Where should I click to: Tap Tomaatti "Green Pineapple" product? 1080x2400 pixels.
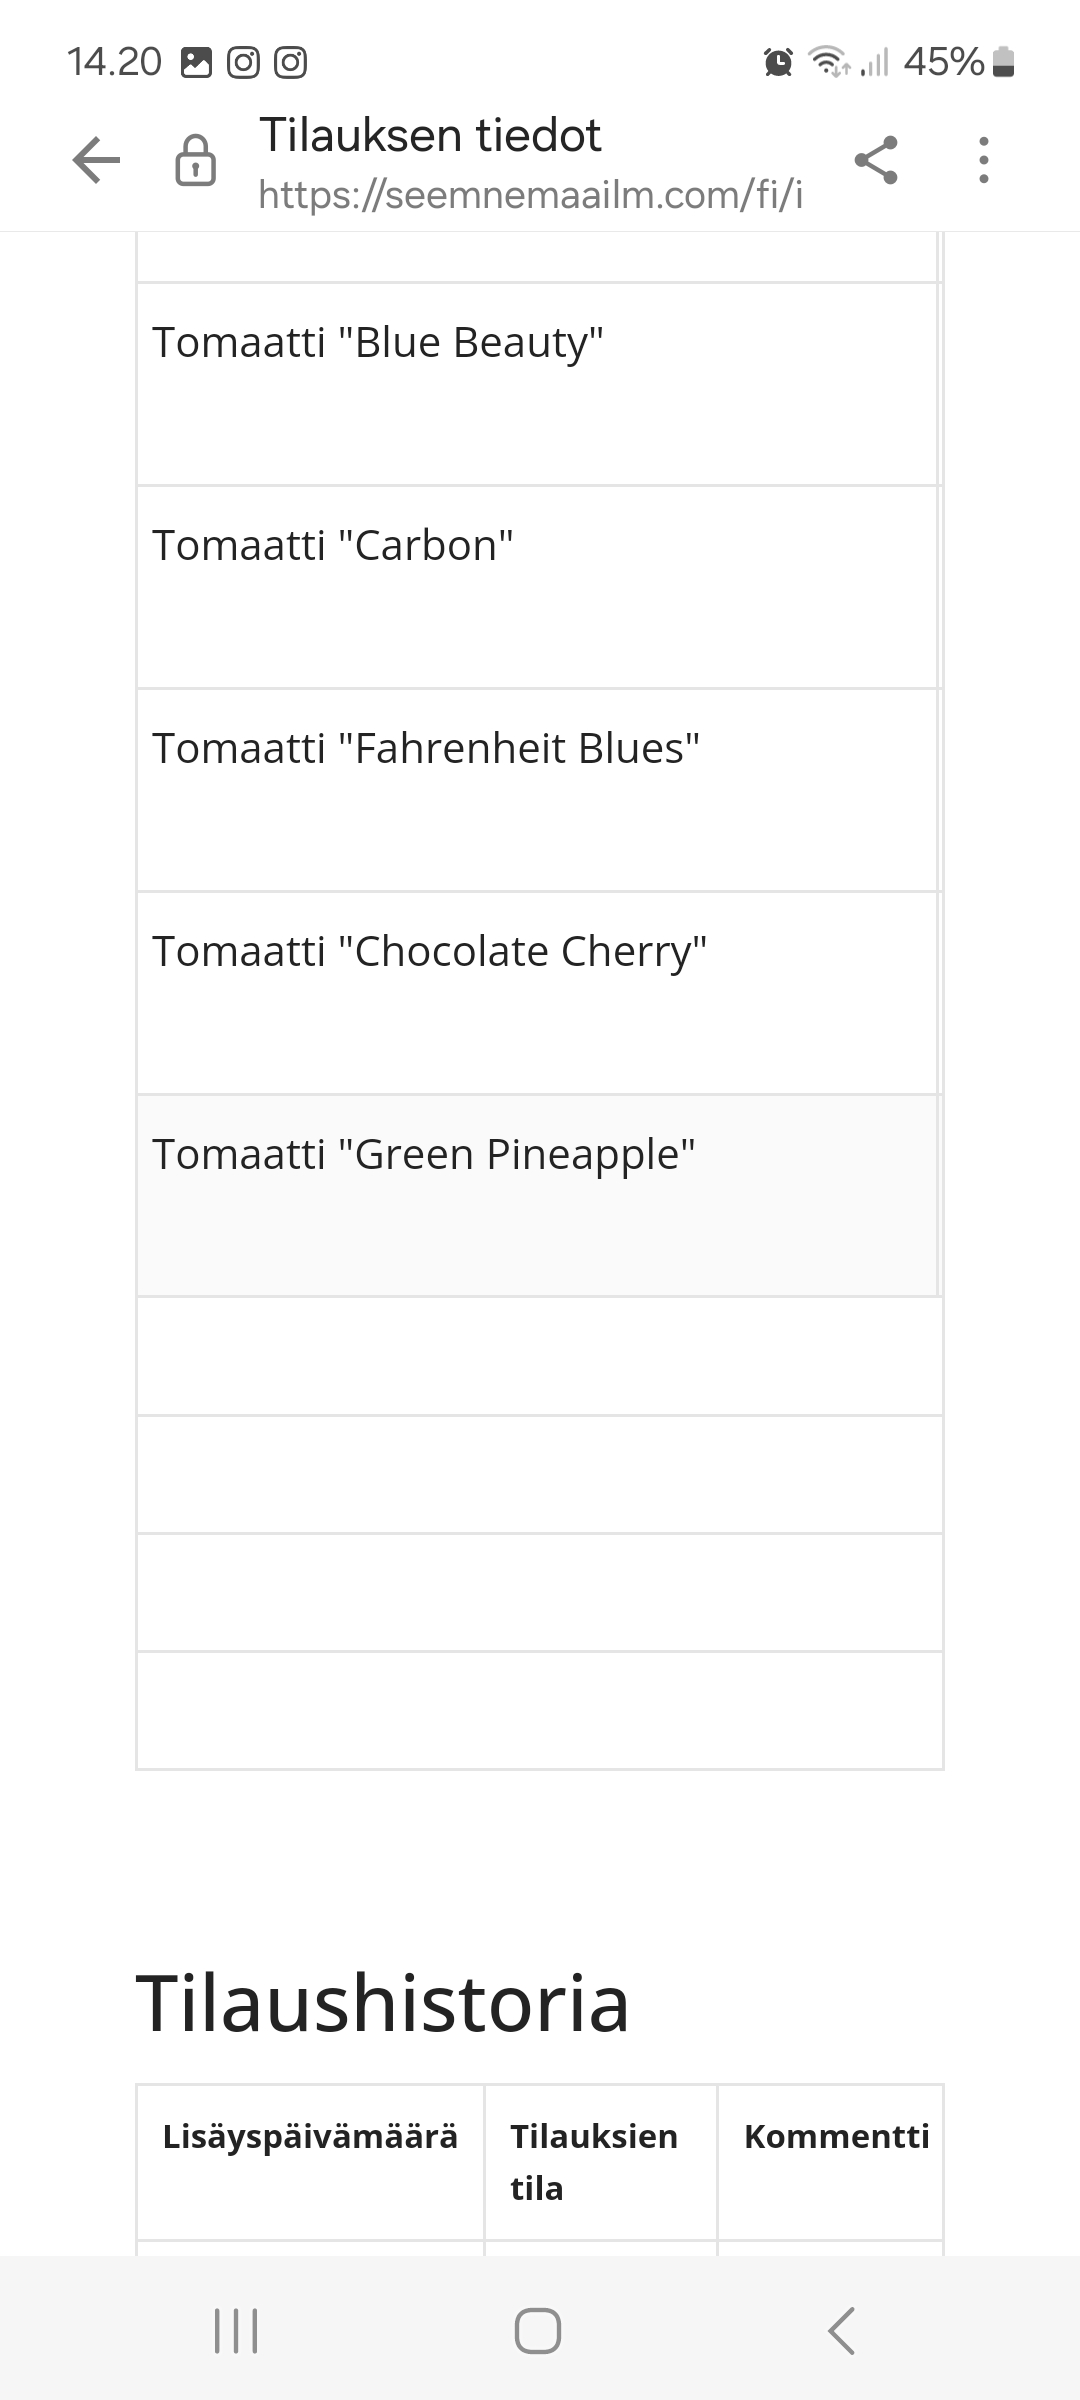pos(424,1155)
